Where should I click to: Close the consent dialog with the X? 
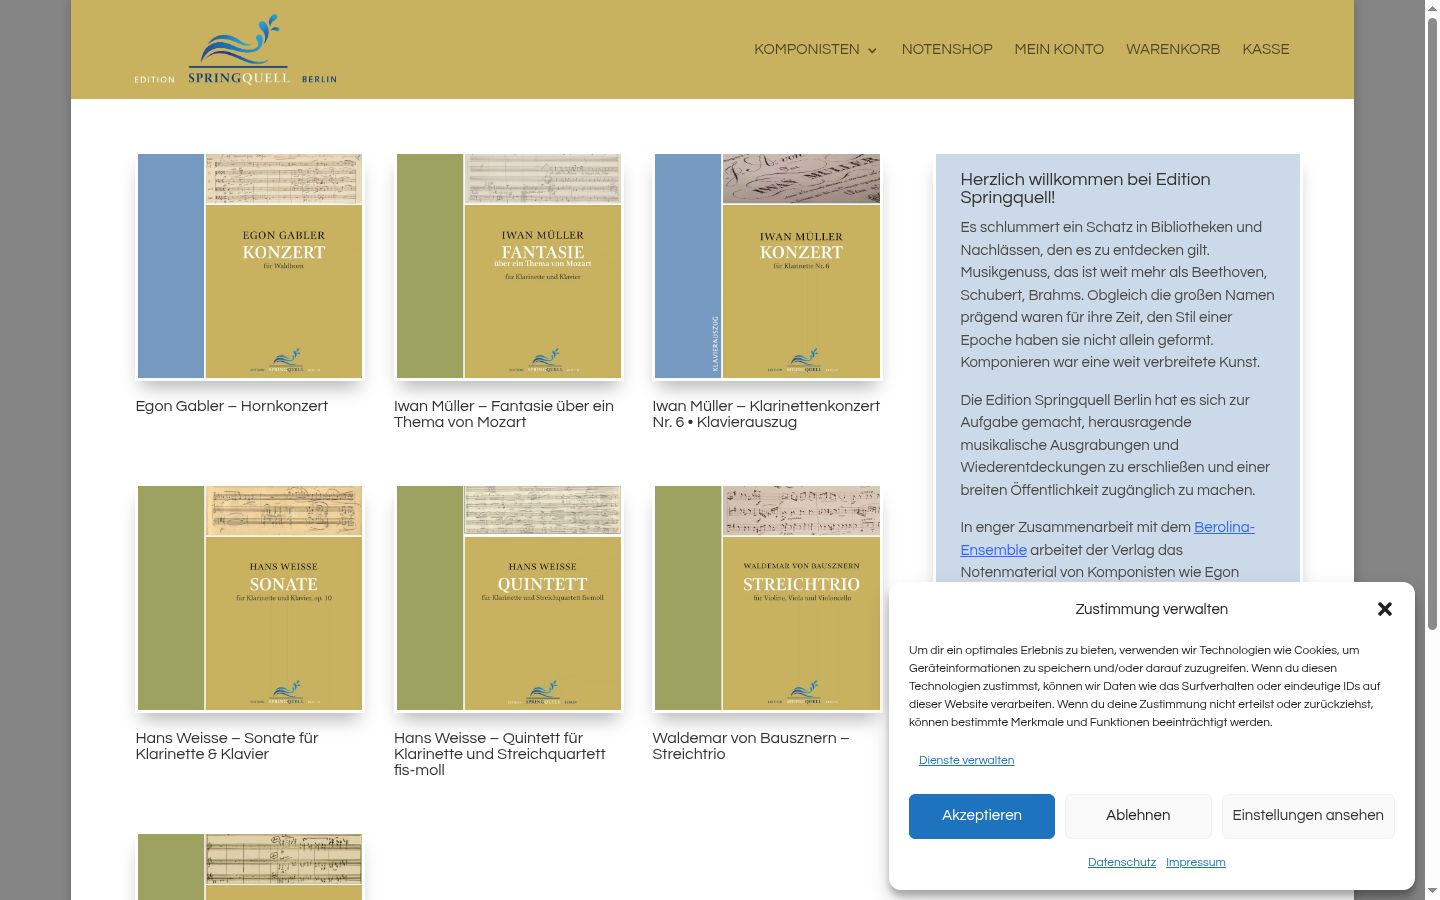click(x=1385, y=609)
